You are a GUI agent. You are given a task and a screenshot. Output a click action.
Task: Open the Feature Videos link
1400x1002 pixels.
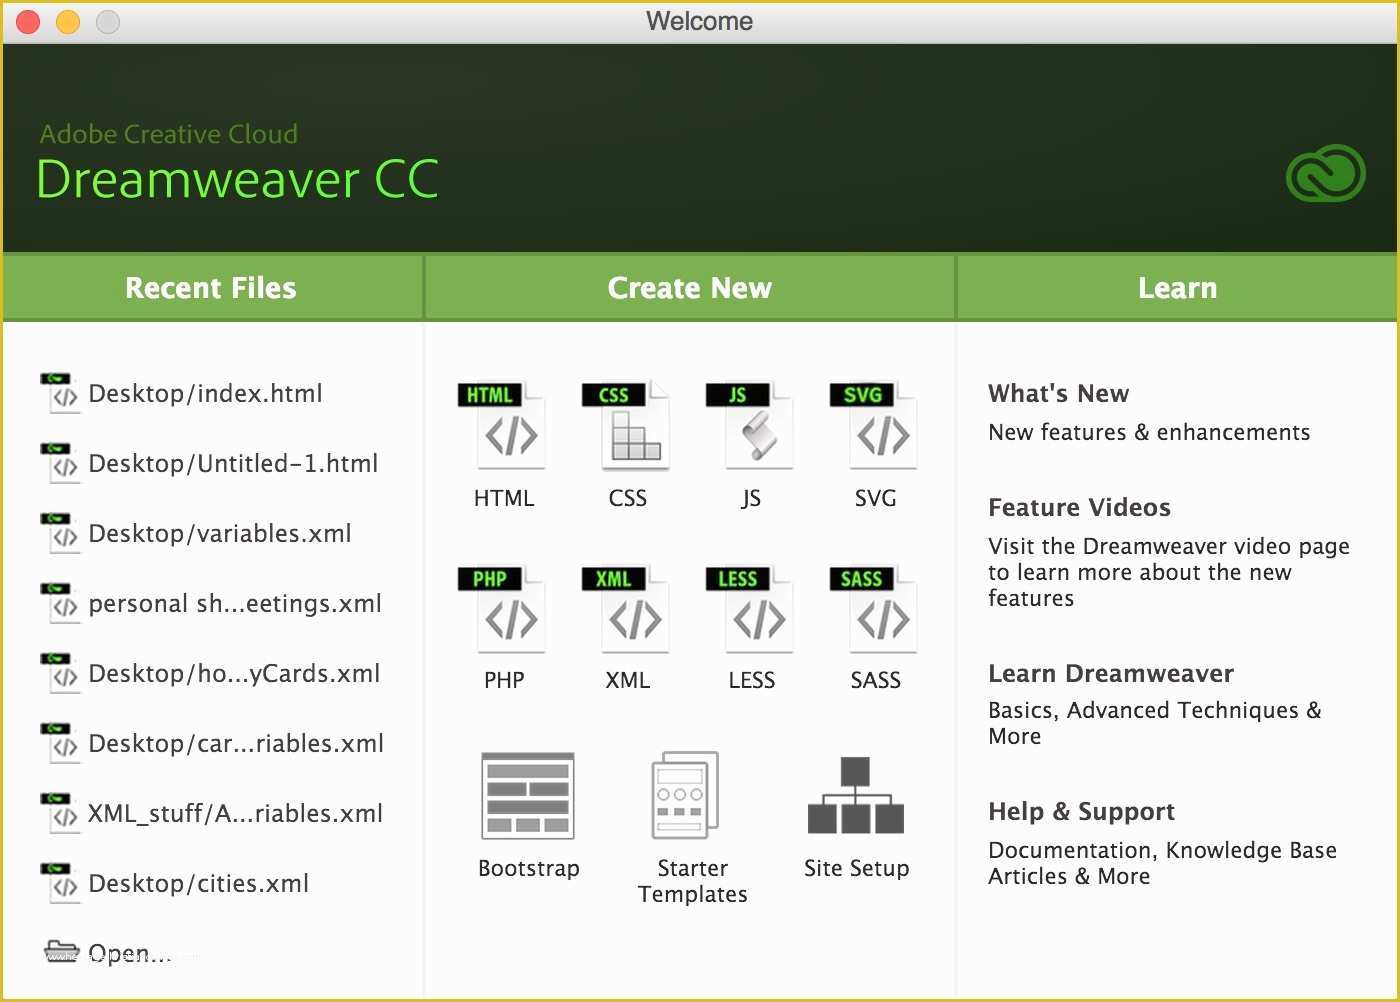[1079, 507]
